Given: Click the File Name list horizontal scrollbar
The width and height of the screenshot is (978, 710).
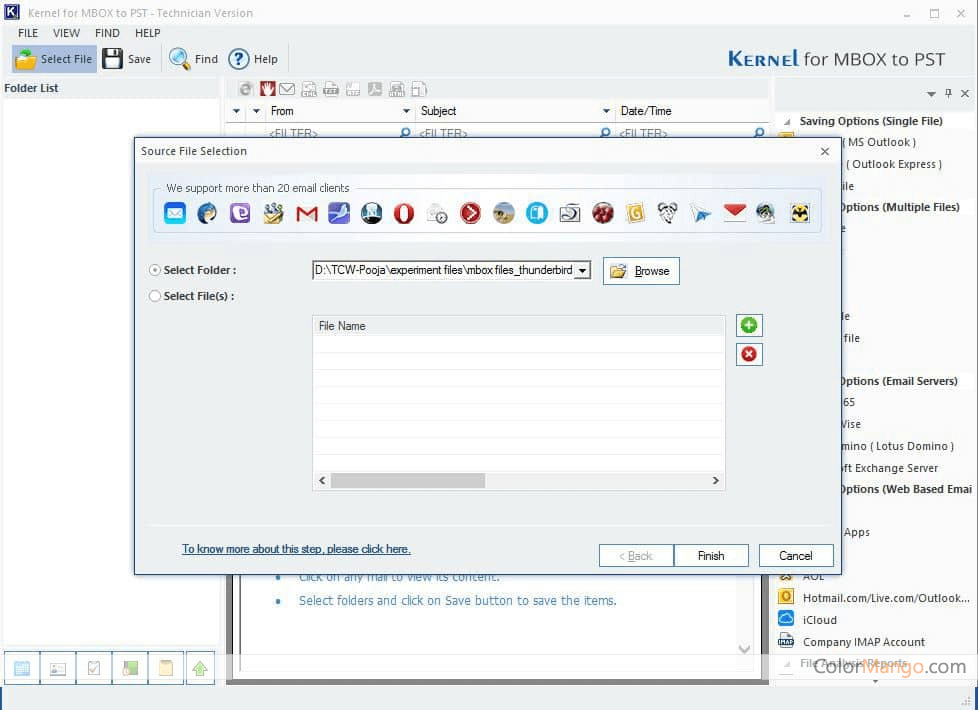Looking at the screenshot, I should coord(408,481).
